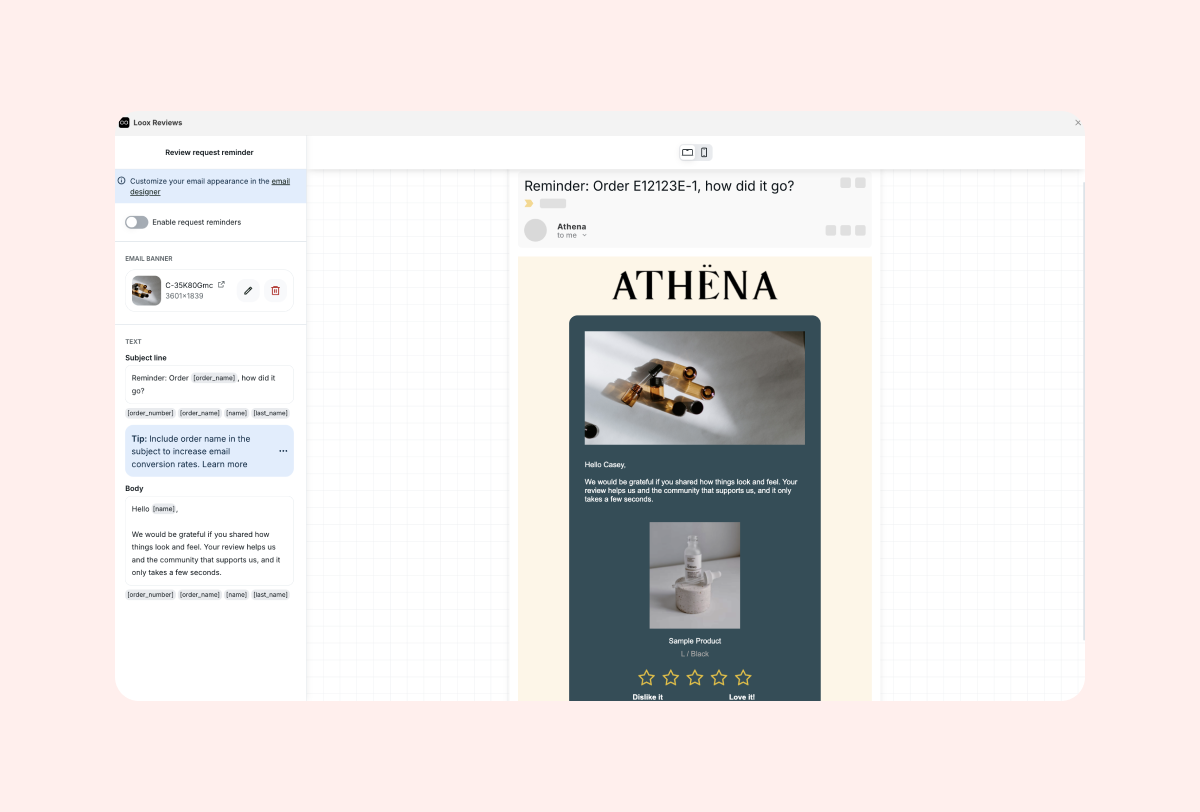This screenshot has width=1200, height=812.
Task: Toggle Enable request reminders switch
Action: coord(136,222)
